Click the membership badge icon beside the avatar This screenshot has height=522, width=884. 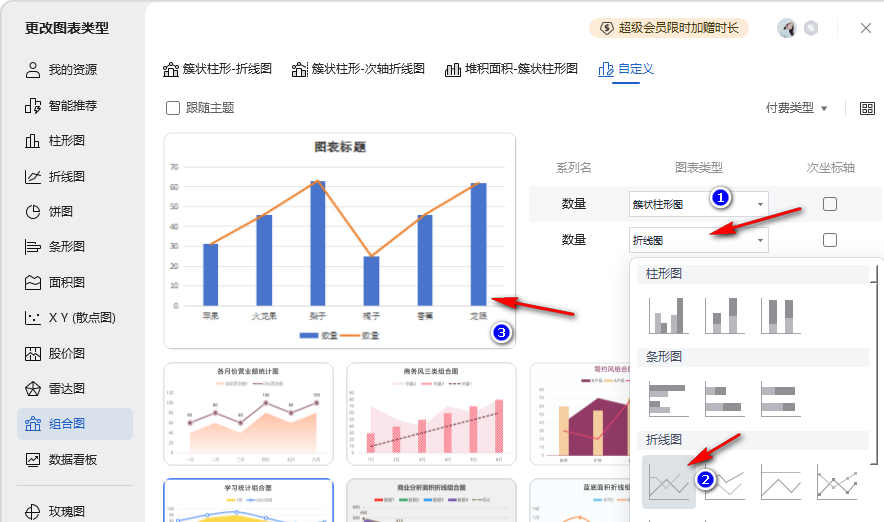[x=811, y=28]
